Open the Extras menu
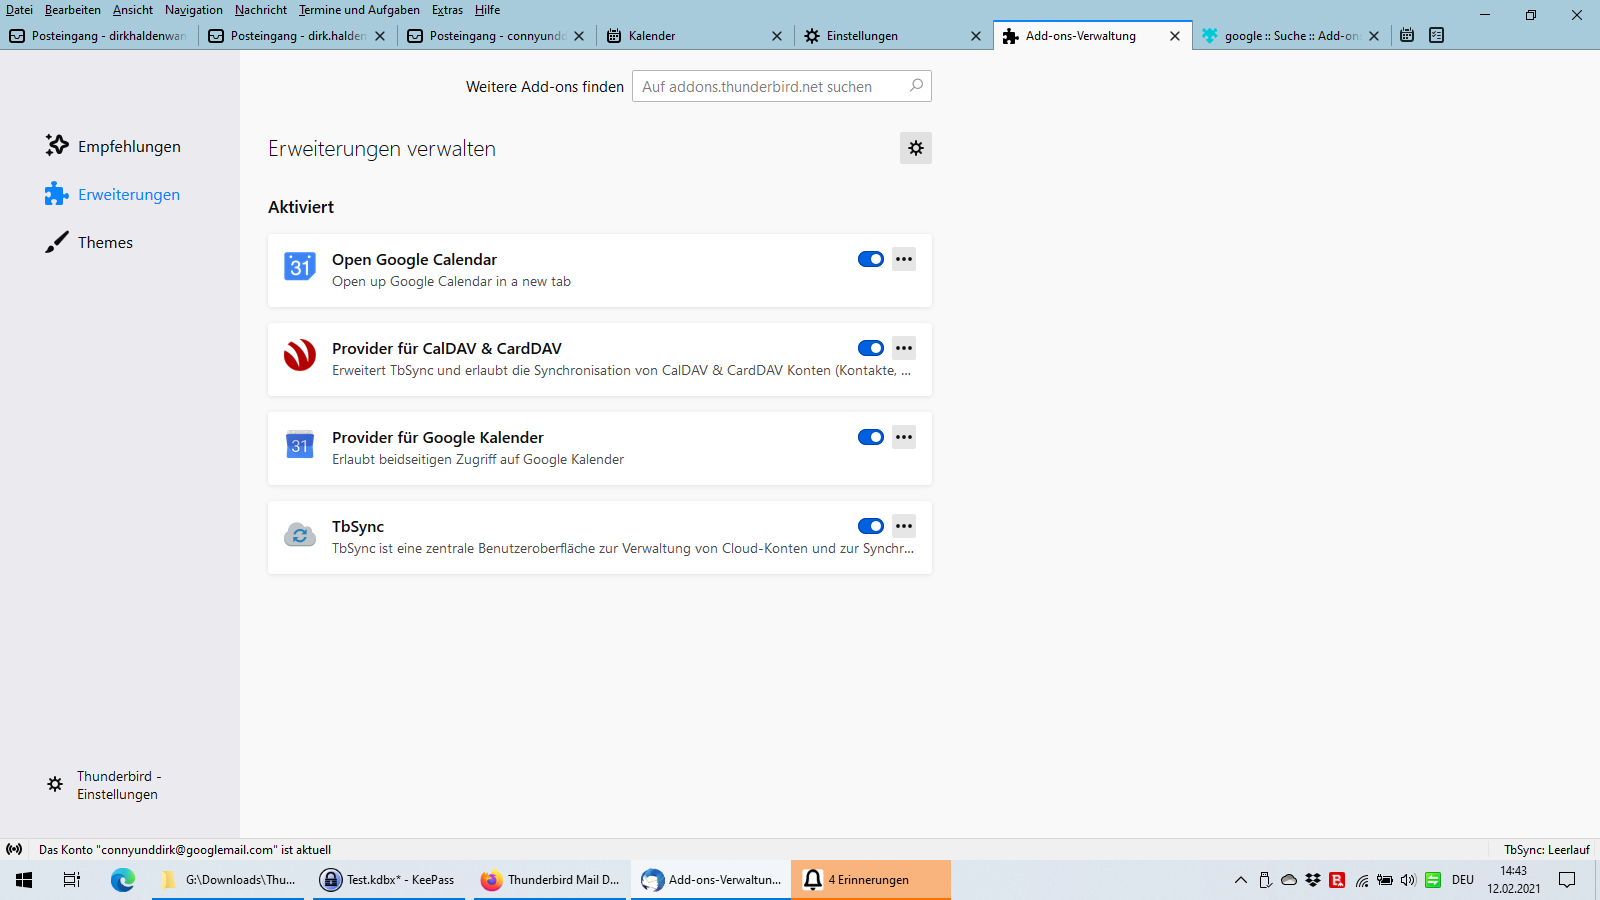The image size is (1600, 900). [x=447, y=10]
